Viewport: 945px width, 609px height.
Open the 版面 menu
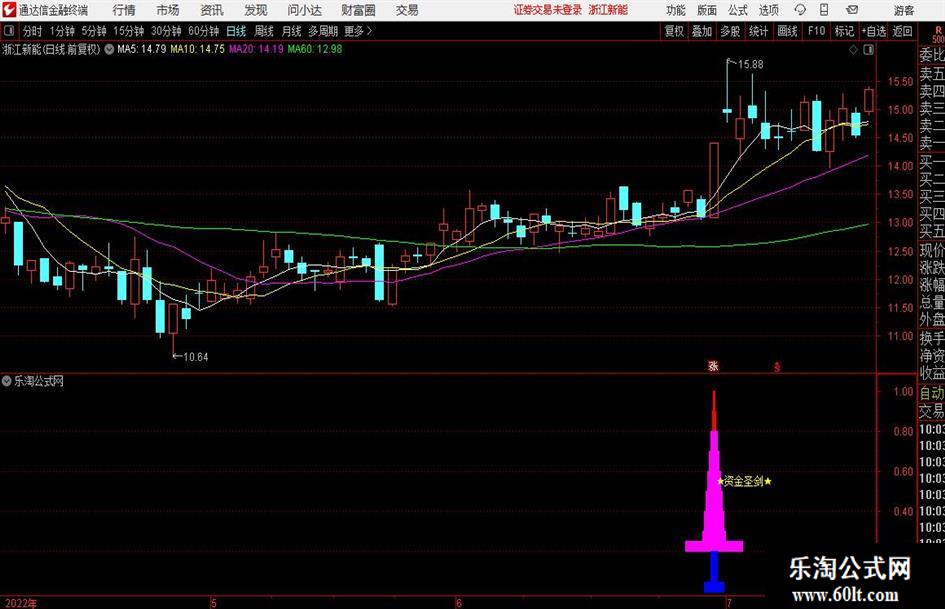[706, 10]
